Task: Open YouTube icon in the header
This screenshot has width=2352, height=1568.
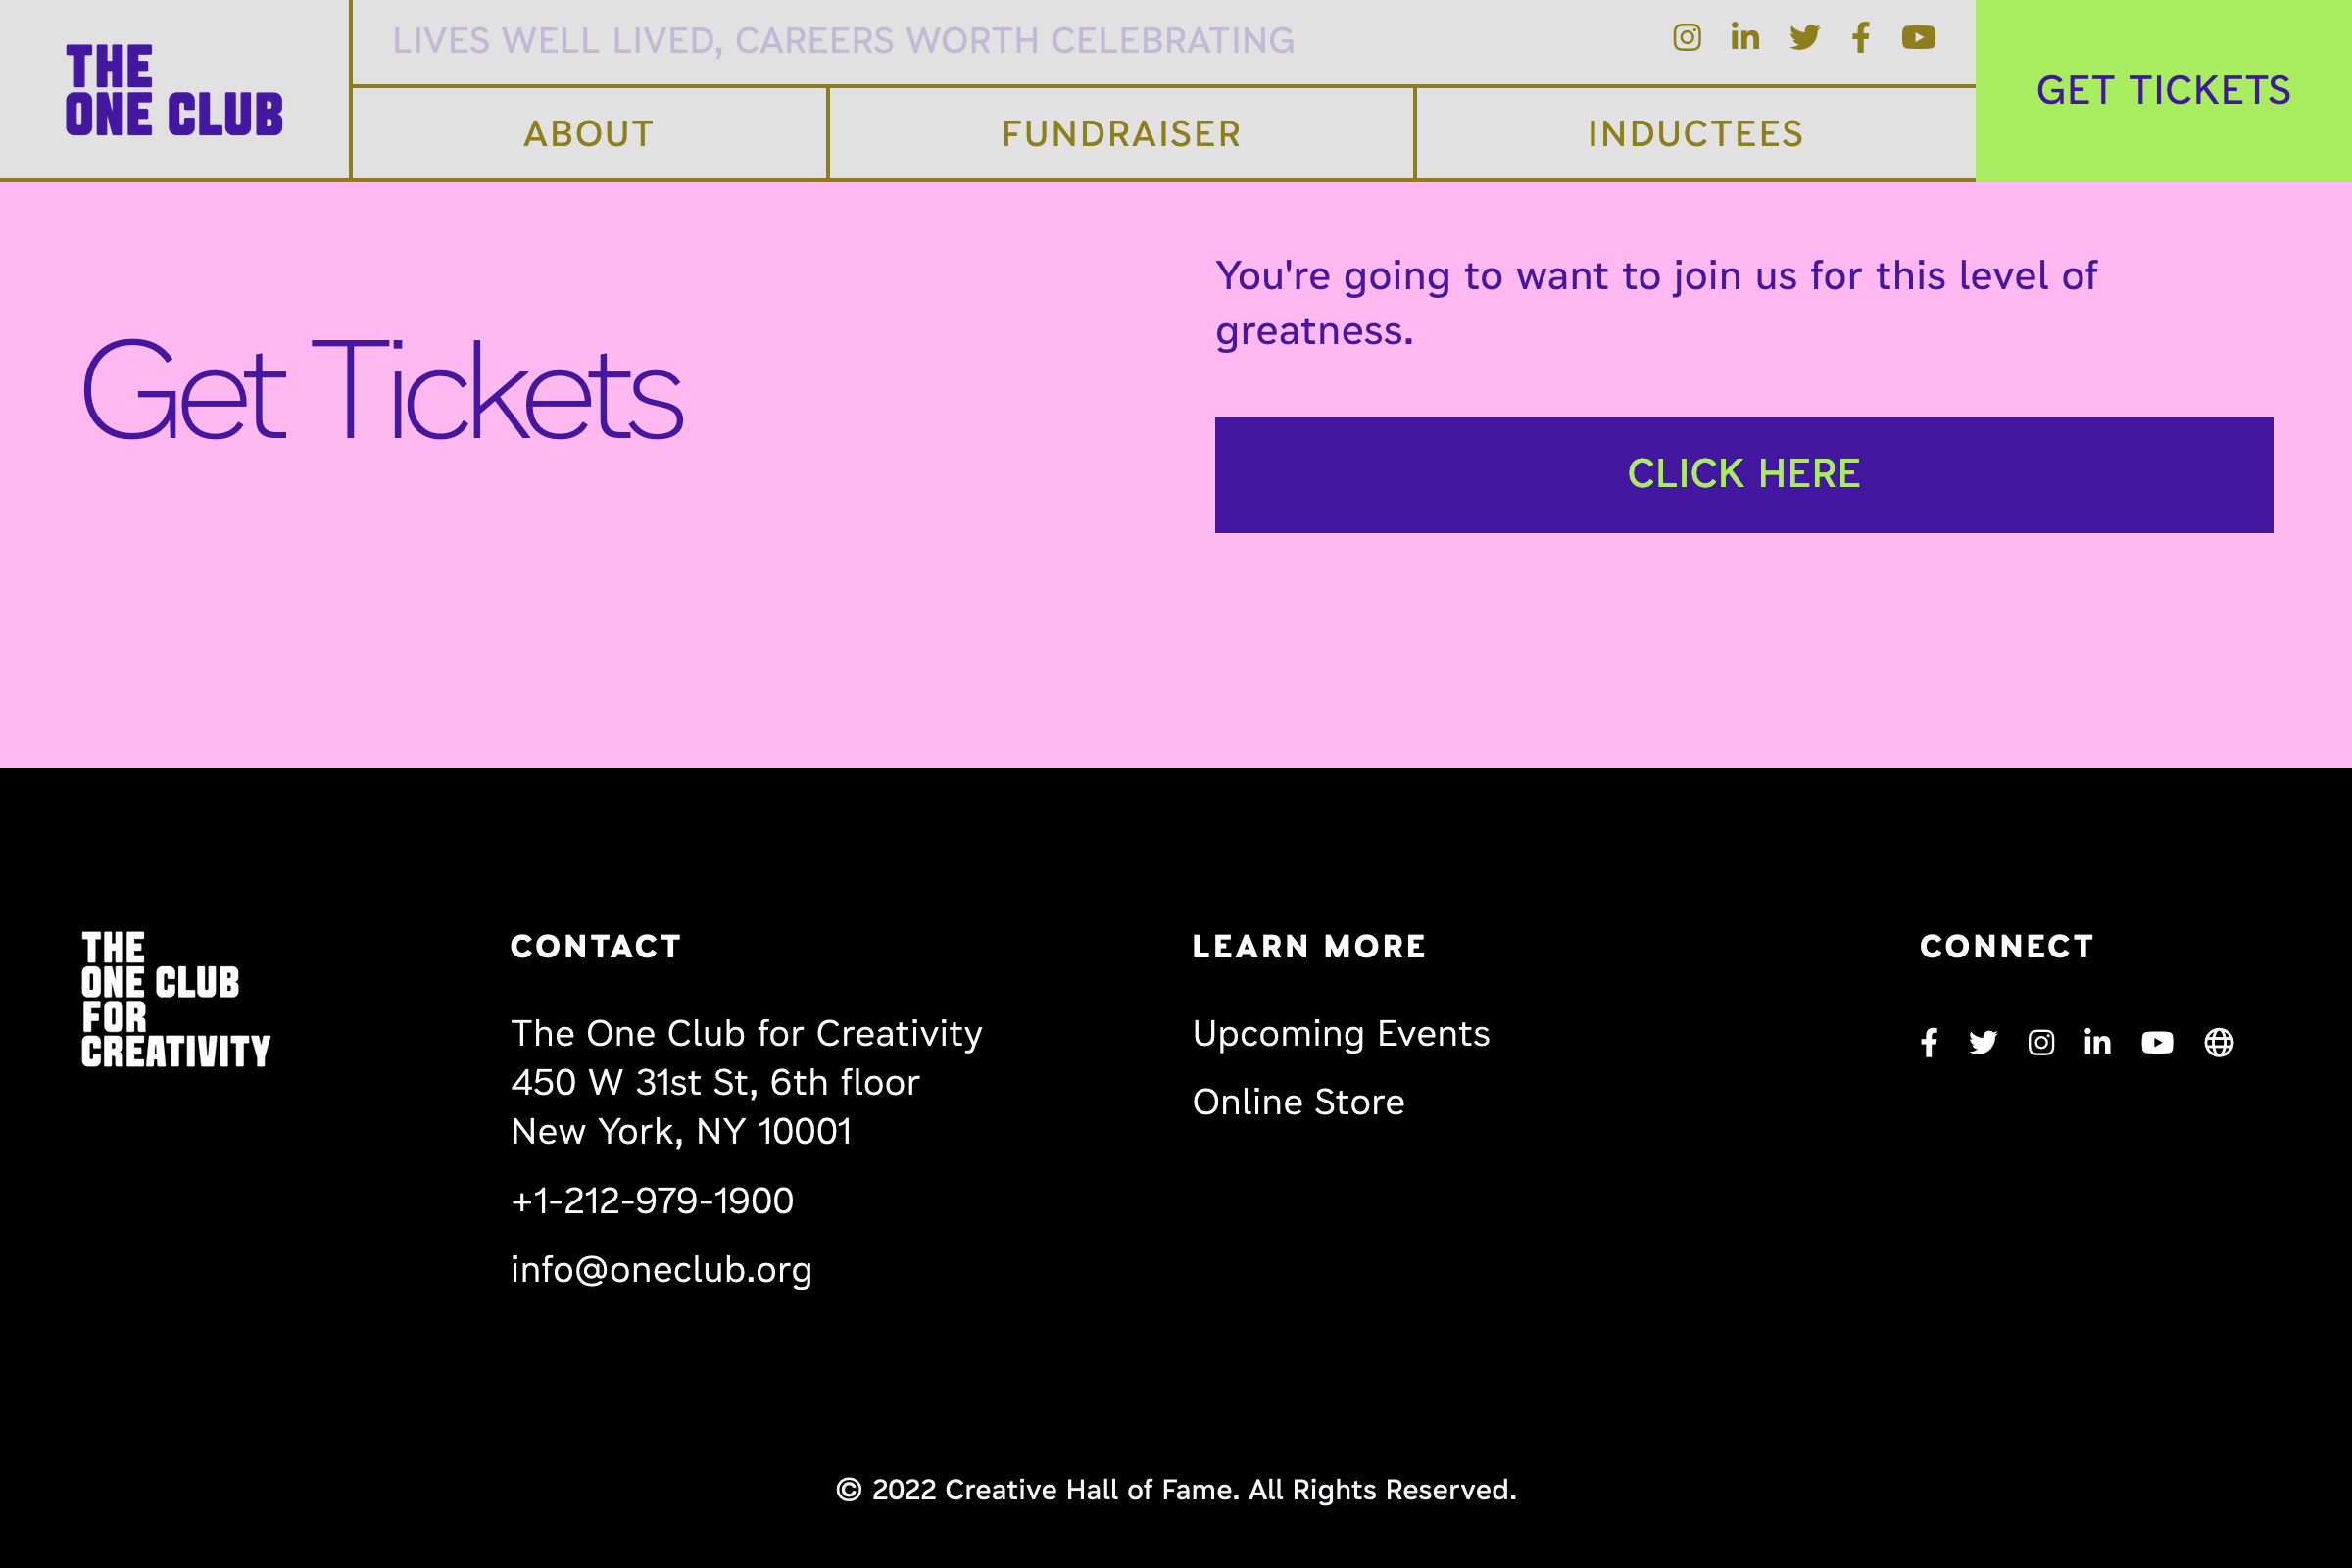Action: coord(1918,38)
